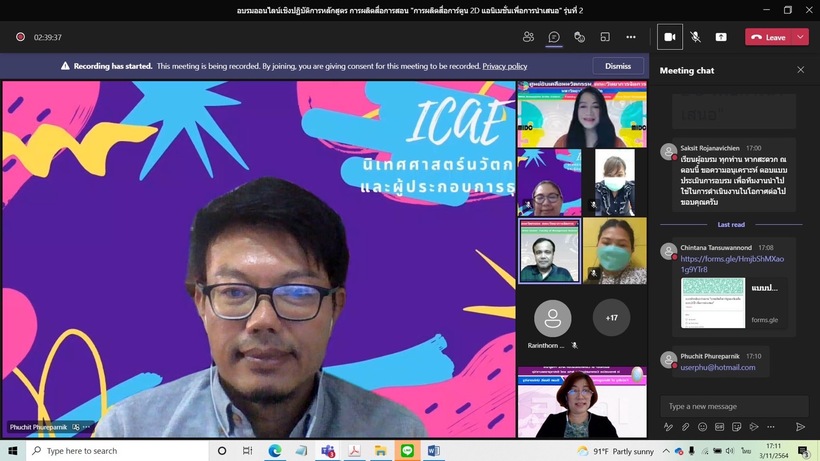Screen dimensions: 820x461
Task: Open the forms.gle survey link
Action: point(732,264)
